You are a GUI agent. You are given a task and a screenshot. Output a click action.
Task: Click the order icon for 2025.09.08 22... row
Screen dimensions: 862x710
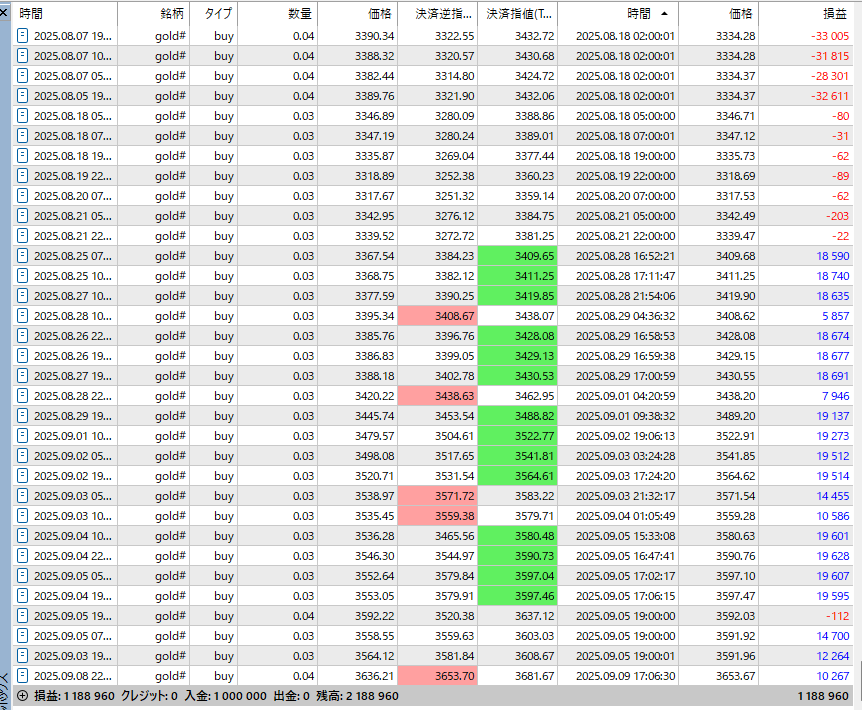23,676
